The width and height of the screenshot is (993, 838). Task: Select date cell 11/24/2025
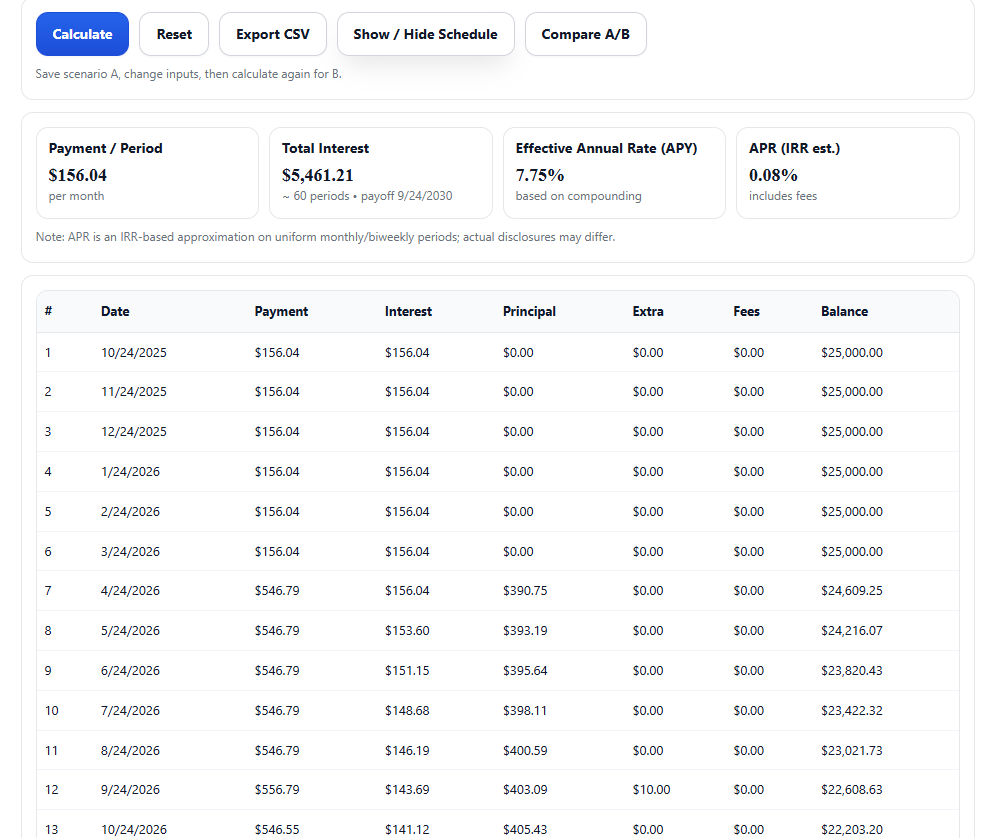(x=134, y=391)
